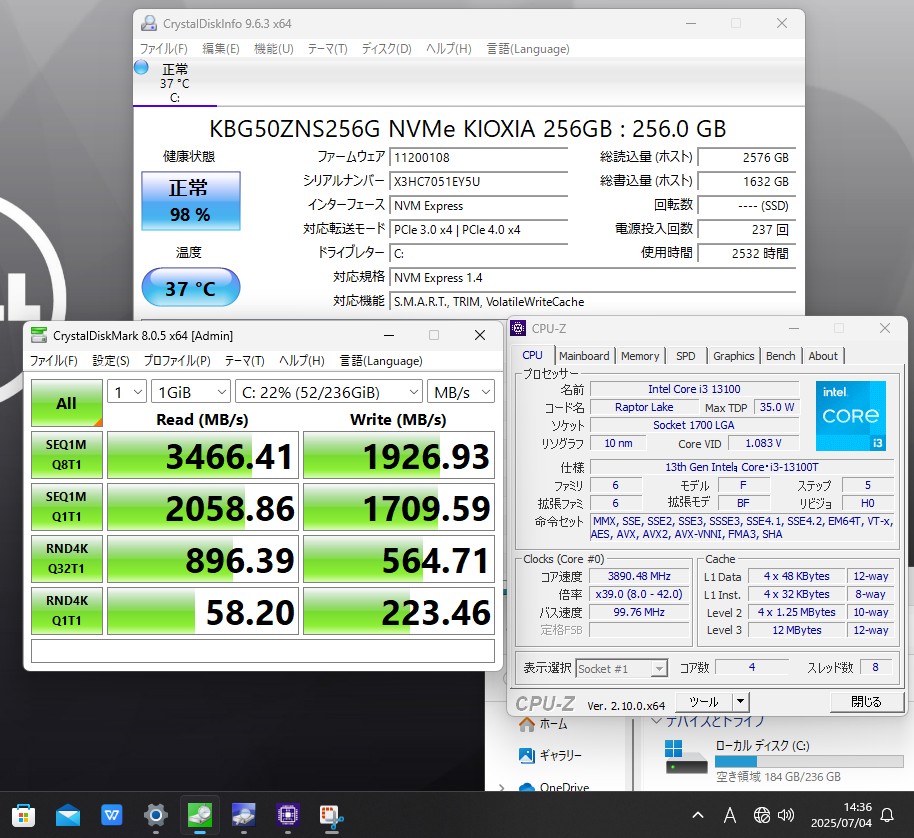Open the unit dropdown showing MB/s
914x838 pixels.
click(460, 392)
